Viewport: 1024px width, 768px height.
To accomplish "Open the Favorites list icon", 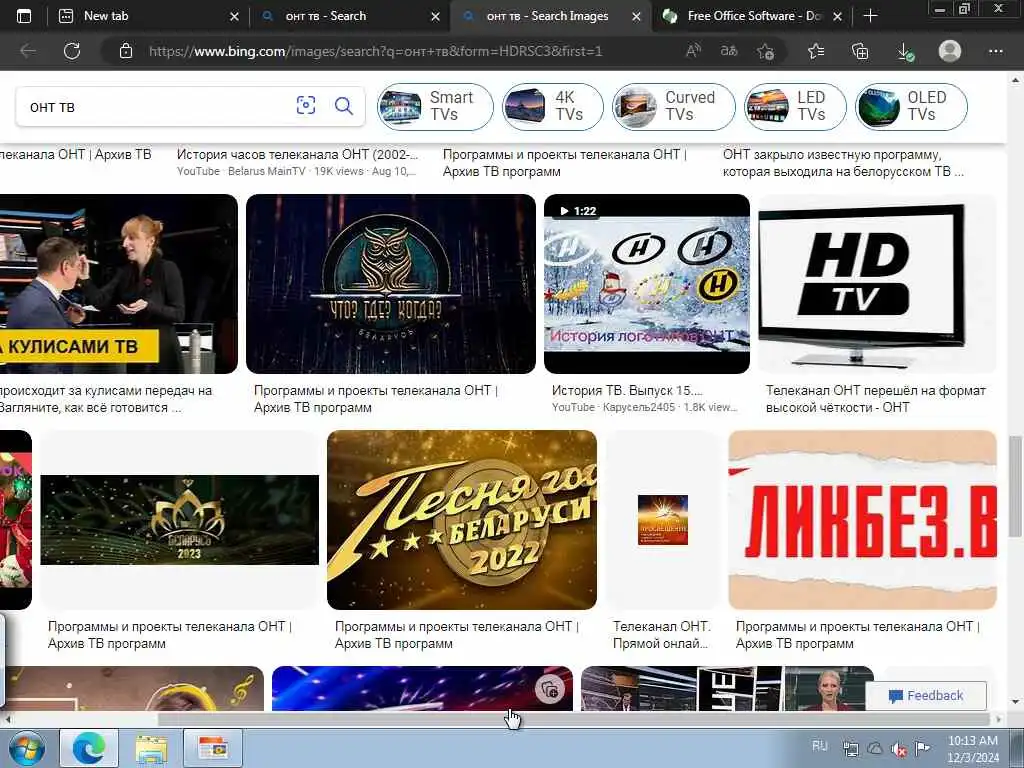I will pyautogui.click(x=816, y=51).
